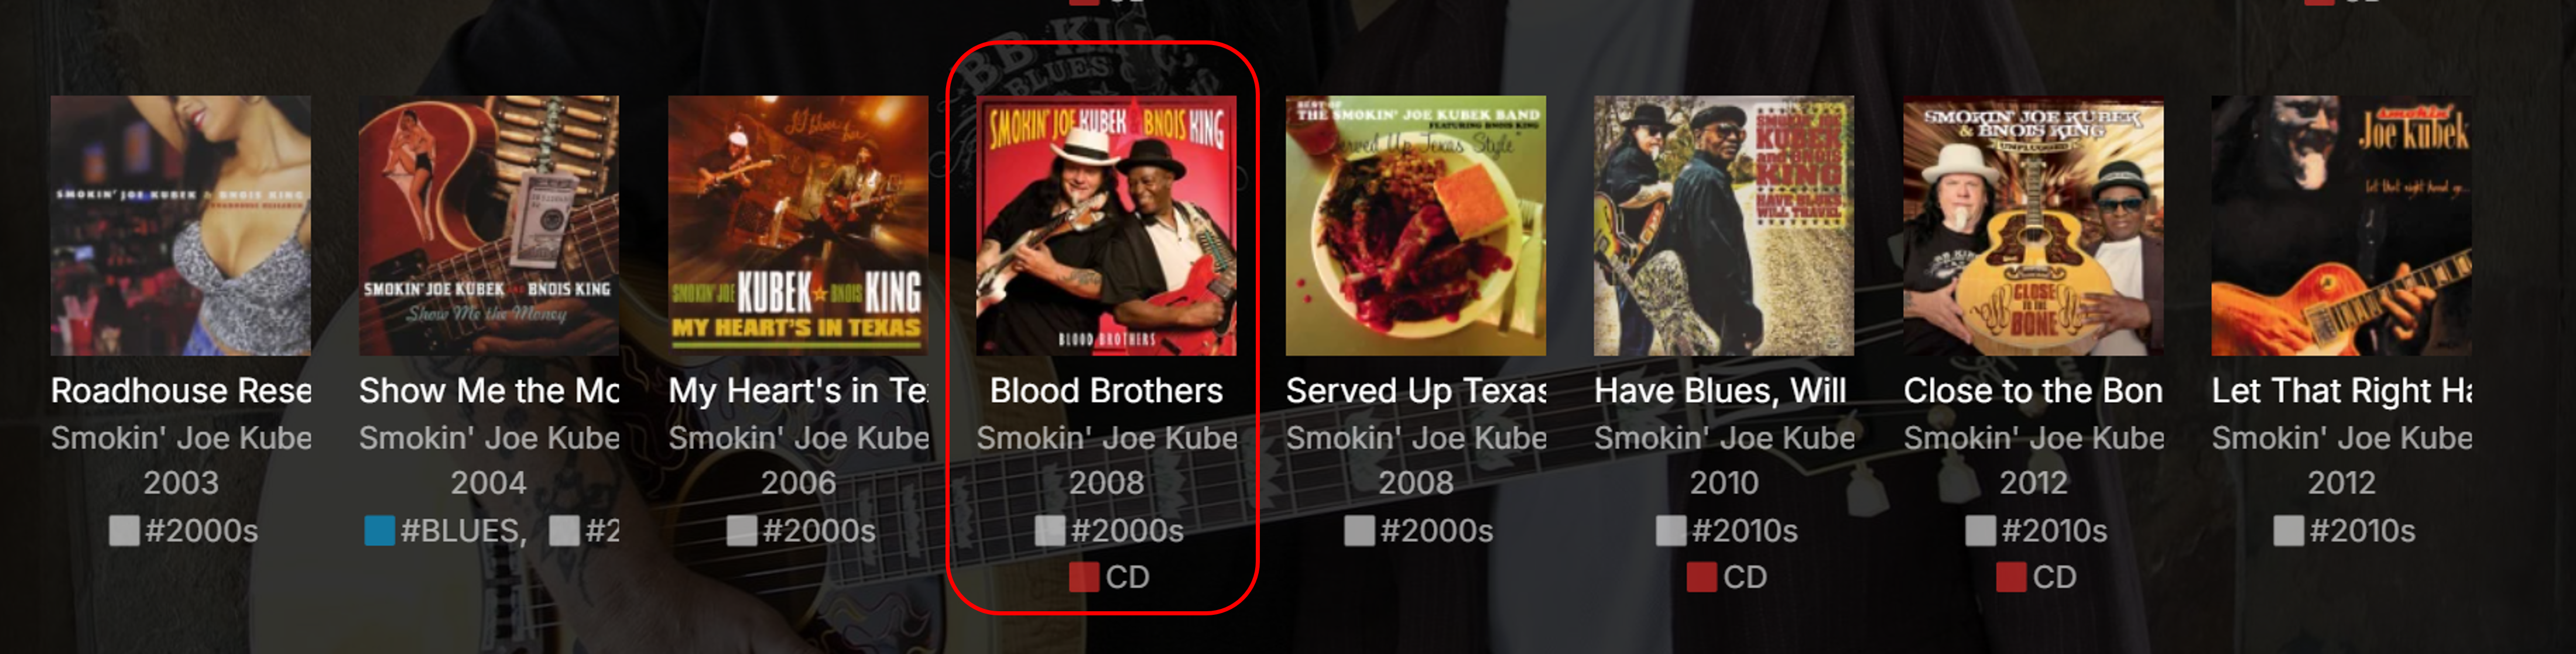2576x654 pixels.
Task: Click red CD tag under Have Blues 2010
Action: coord(1727,577)
